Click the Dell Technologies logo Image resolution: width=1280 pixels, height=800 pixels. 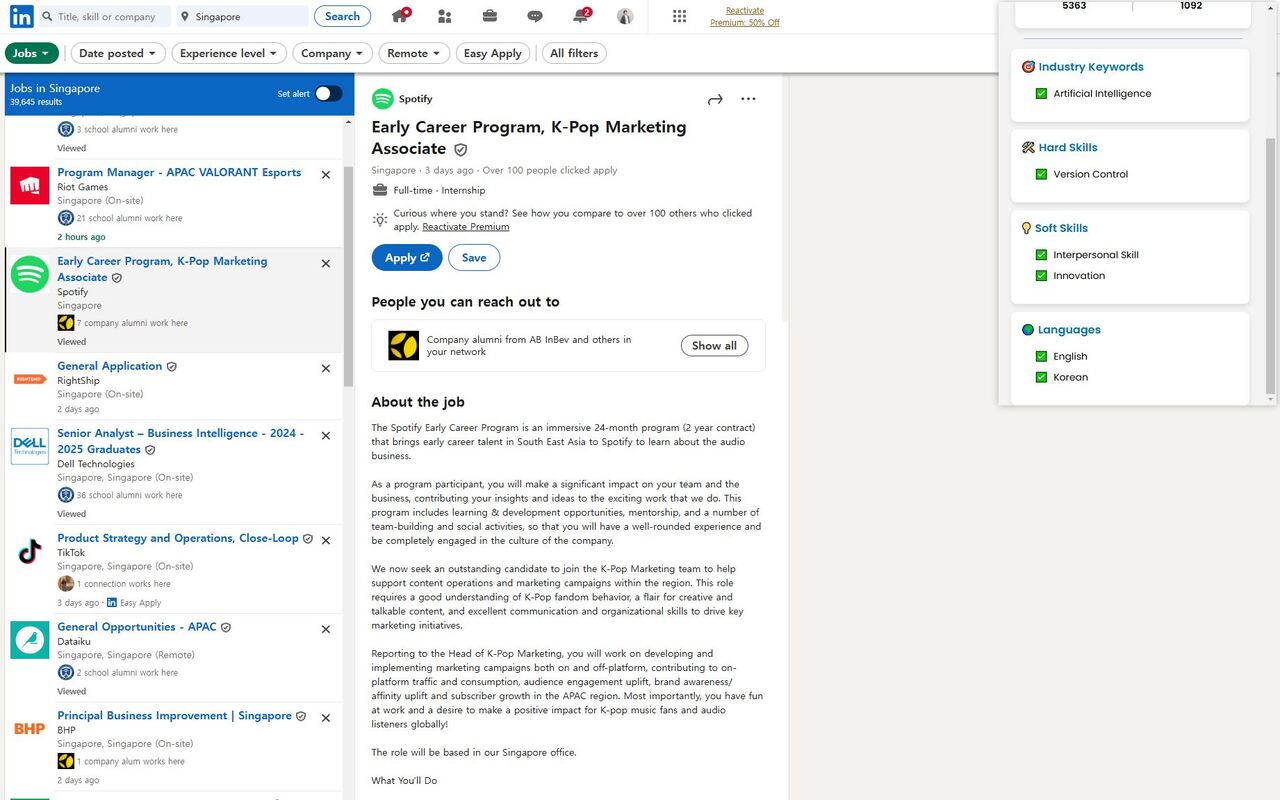coord(30,446)
